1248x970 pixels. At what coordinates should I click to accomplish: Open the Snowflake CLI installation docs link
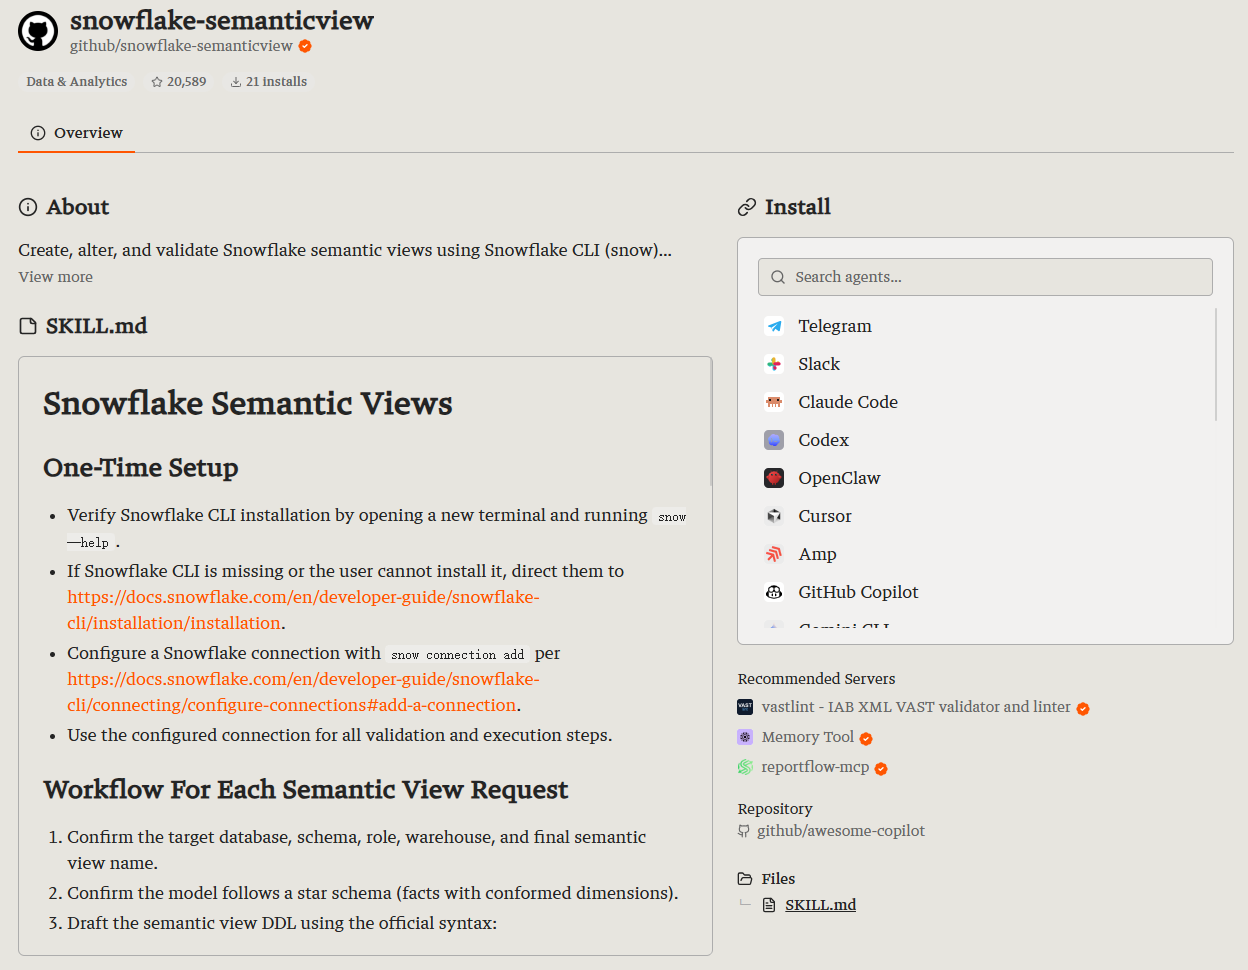tap(303, 610)
